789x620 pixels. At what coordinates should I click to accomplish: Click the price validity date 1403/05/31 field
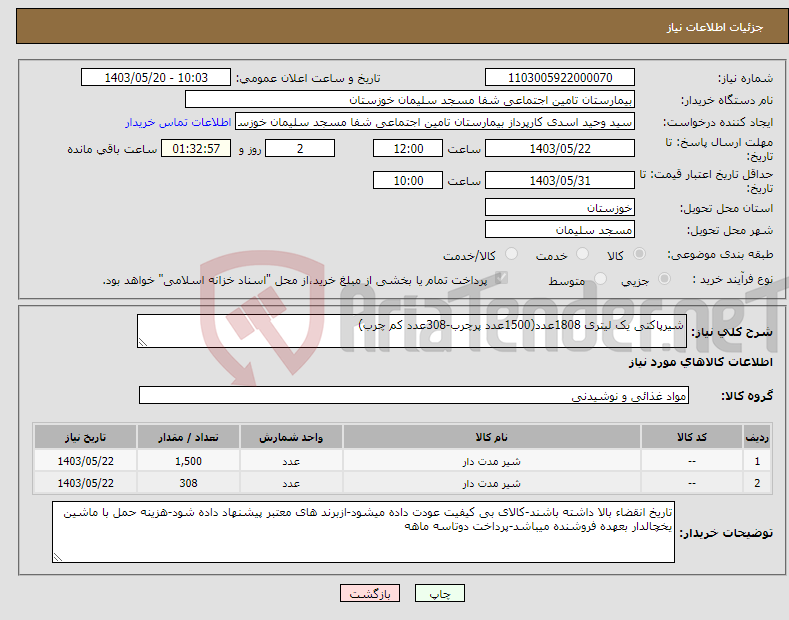coord(560,180)
